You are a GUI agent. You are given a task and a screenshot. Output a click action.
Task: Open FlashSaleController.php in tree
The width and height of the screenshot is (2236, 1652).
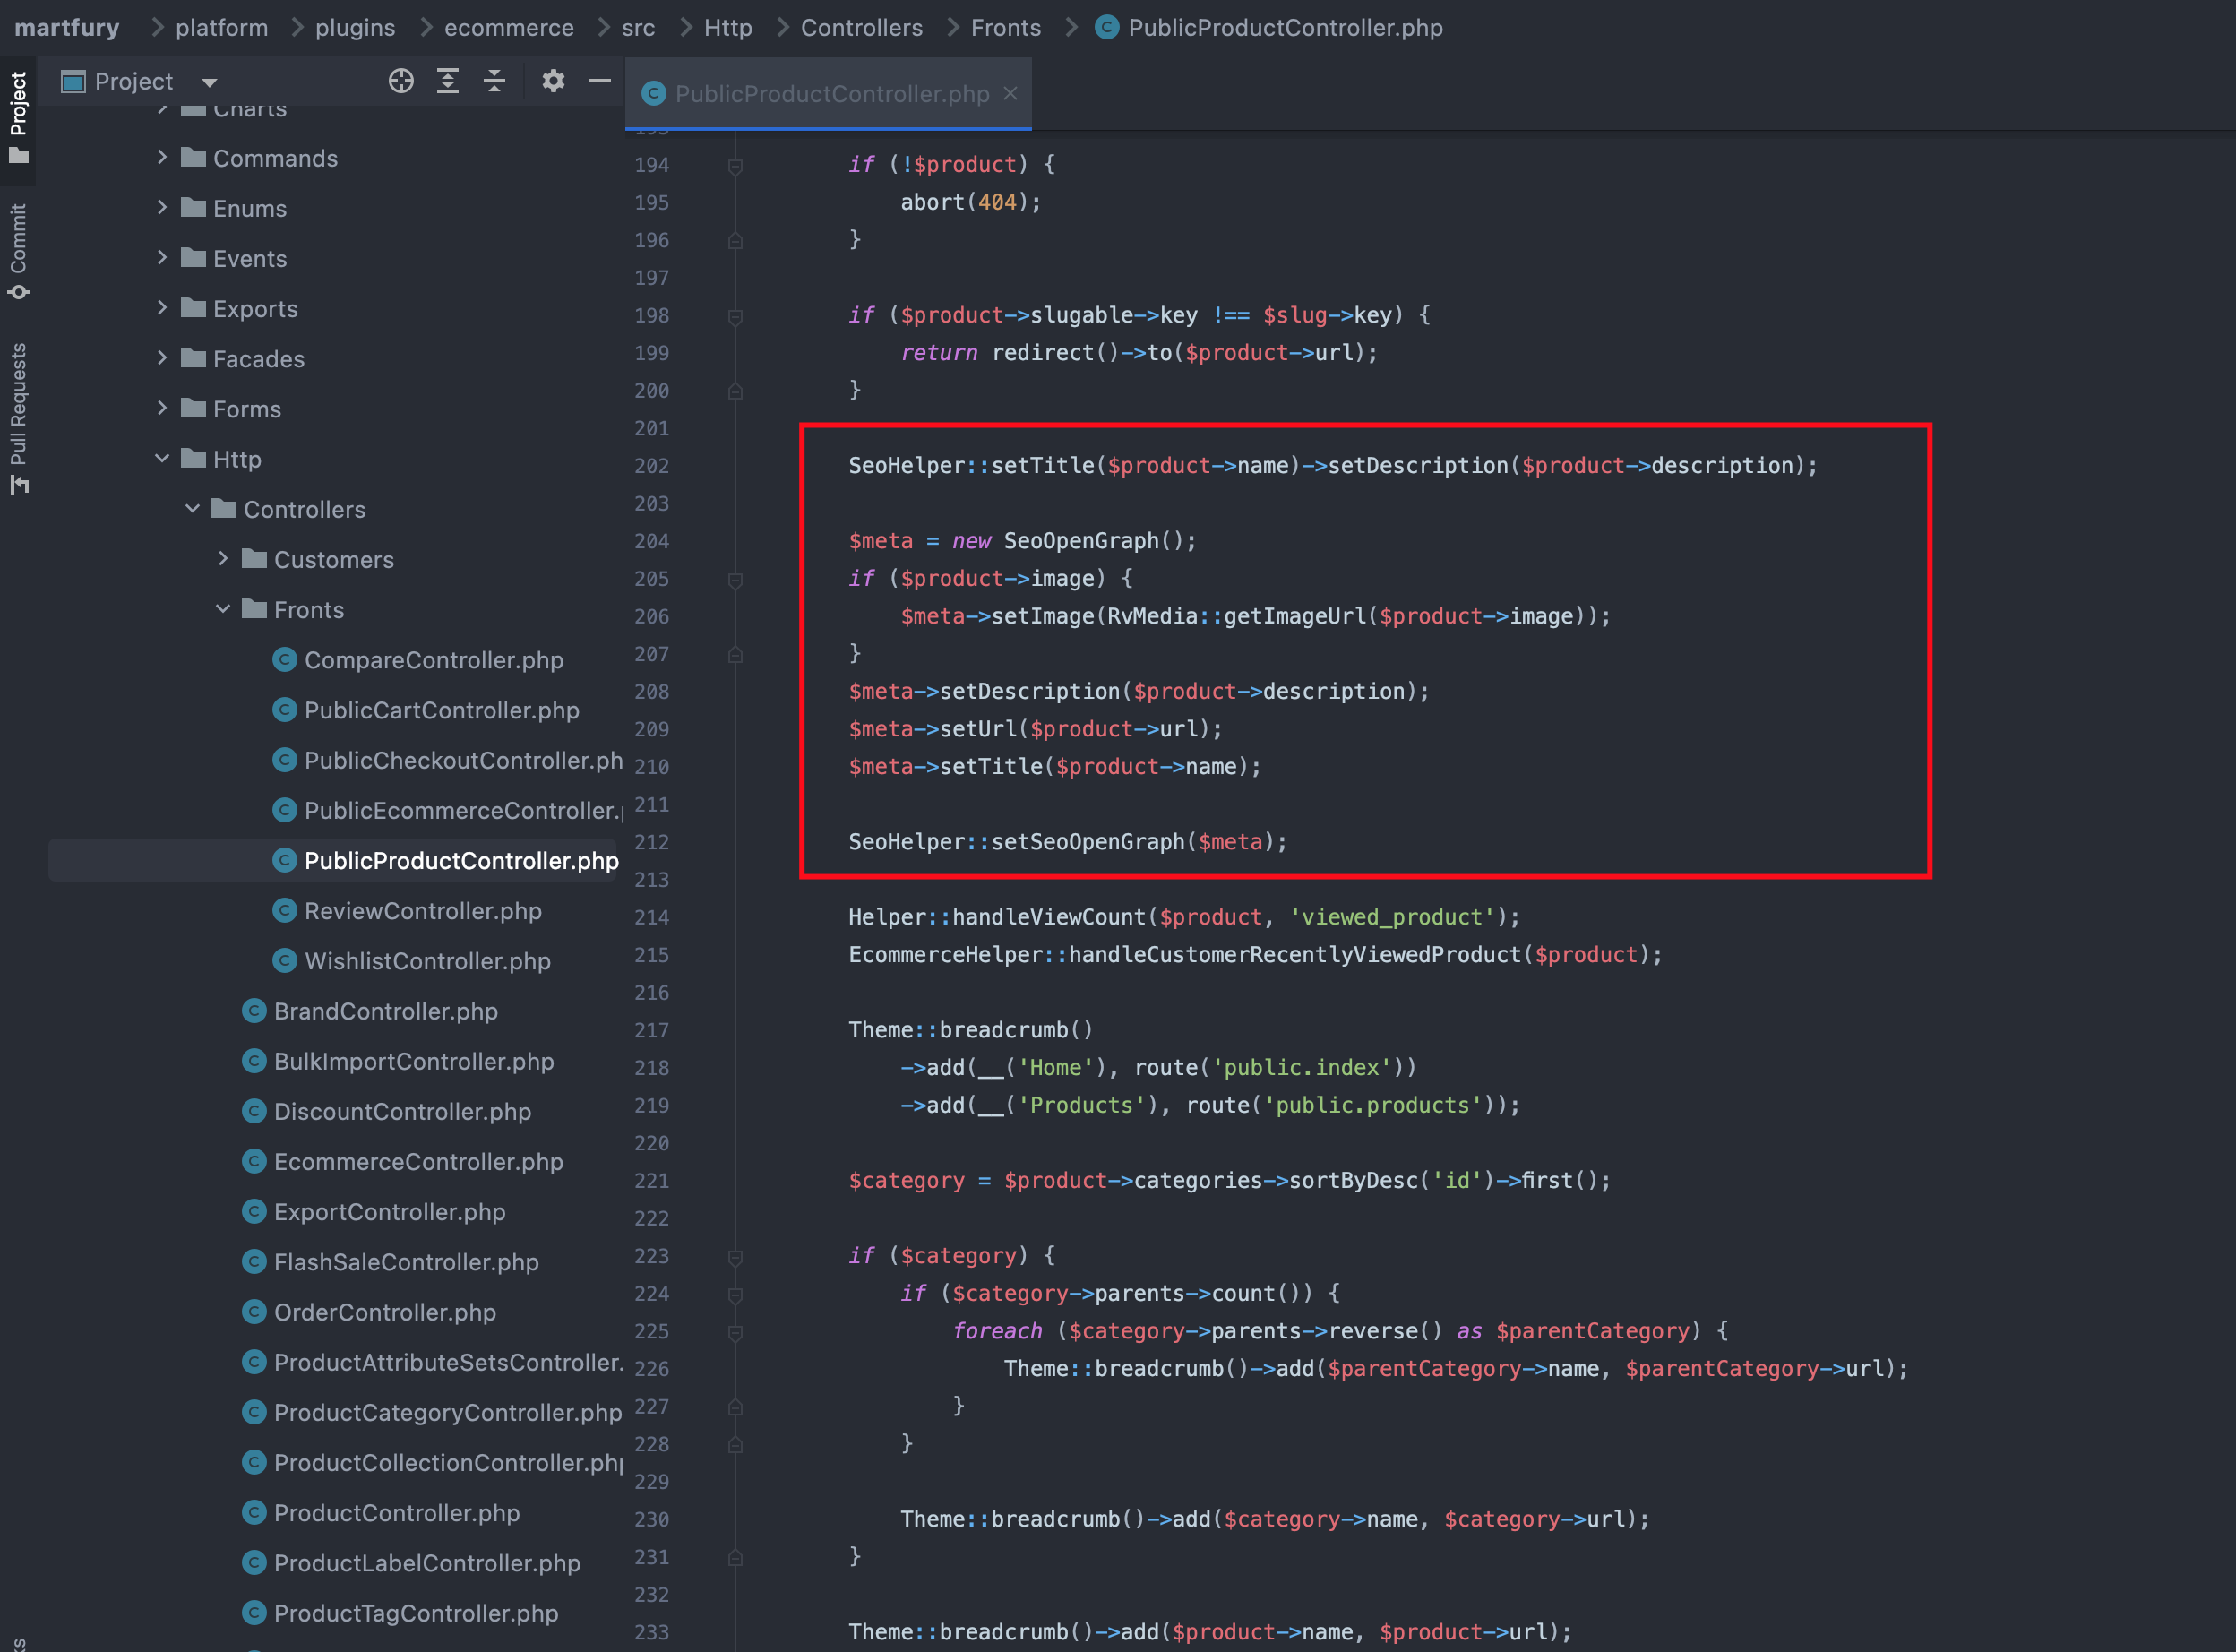[x=391, y=1261]
